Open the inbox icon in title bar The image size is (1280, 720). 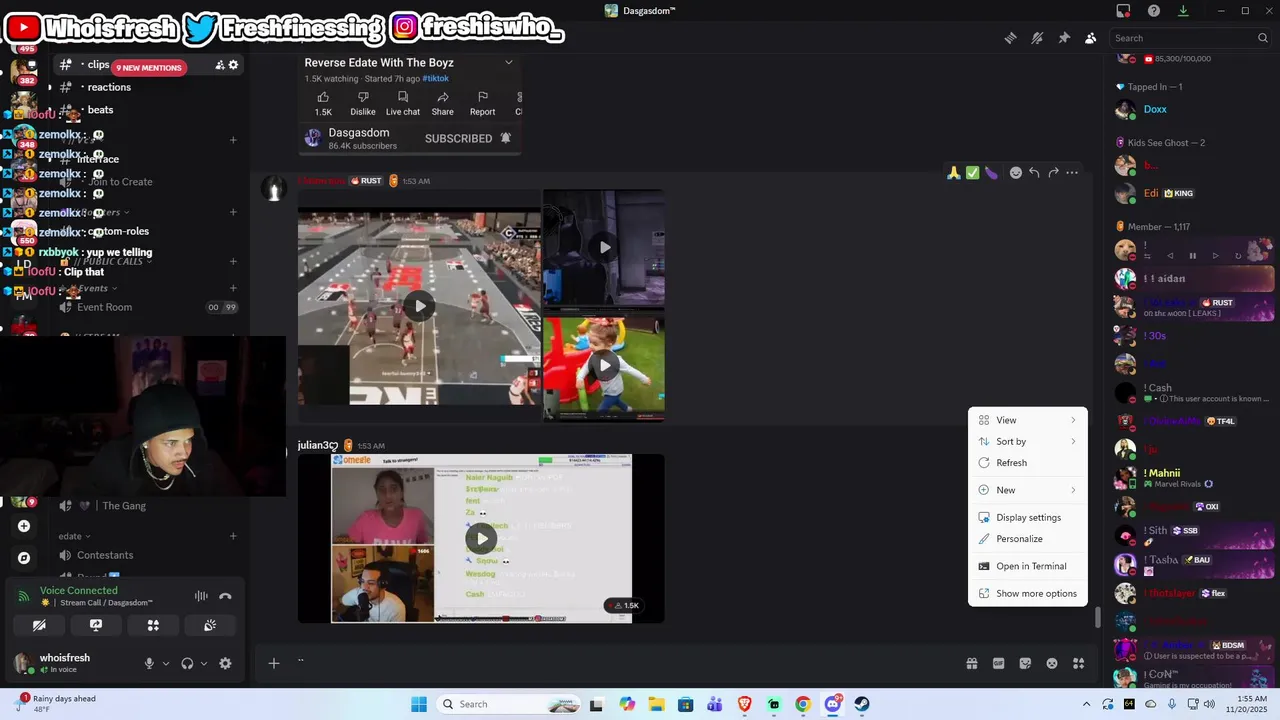click(1124, 11)
